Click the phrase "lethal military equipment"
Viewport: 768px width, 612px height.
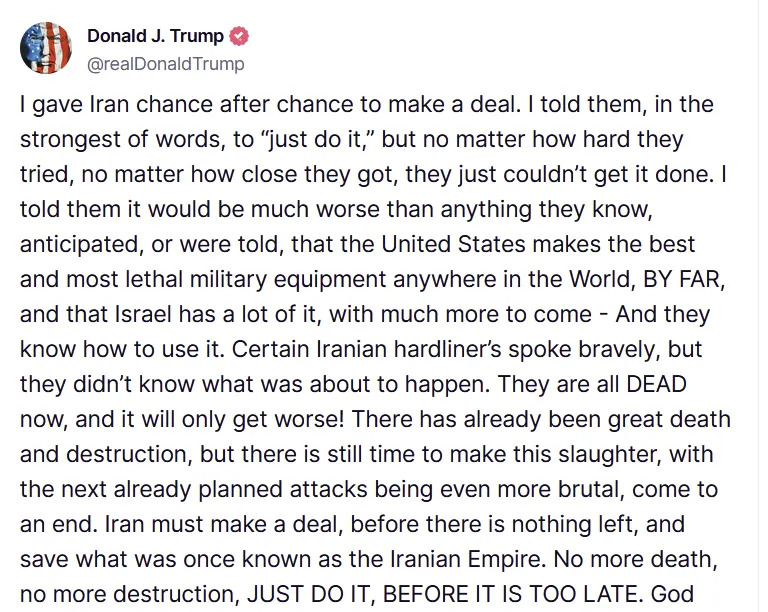(256, 280)
